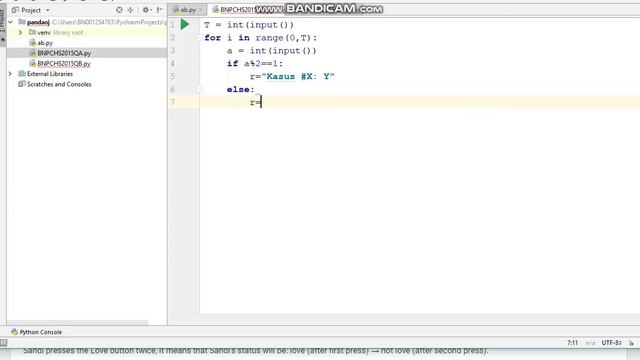
Task: Run the script with green gutter arrow
Action: (185, 24)
